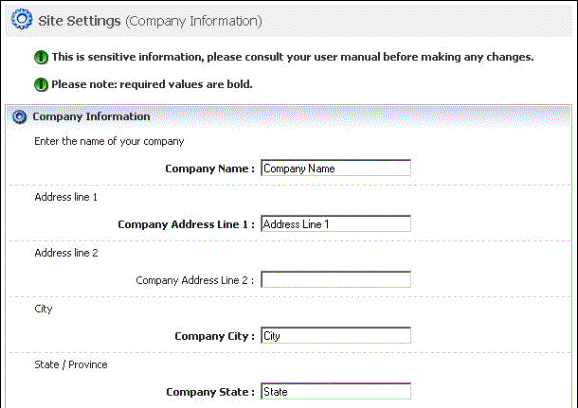
Task: Click the blue Company Information section icon
Action: (19, 117)
